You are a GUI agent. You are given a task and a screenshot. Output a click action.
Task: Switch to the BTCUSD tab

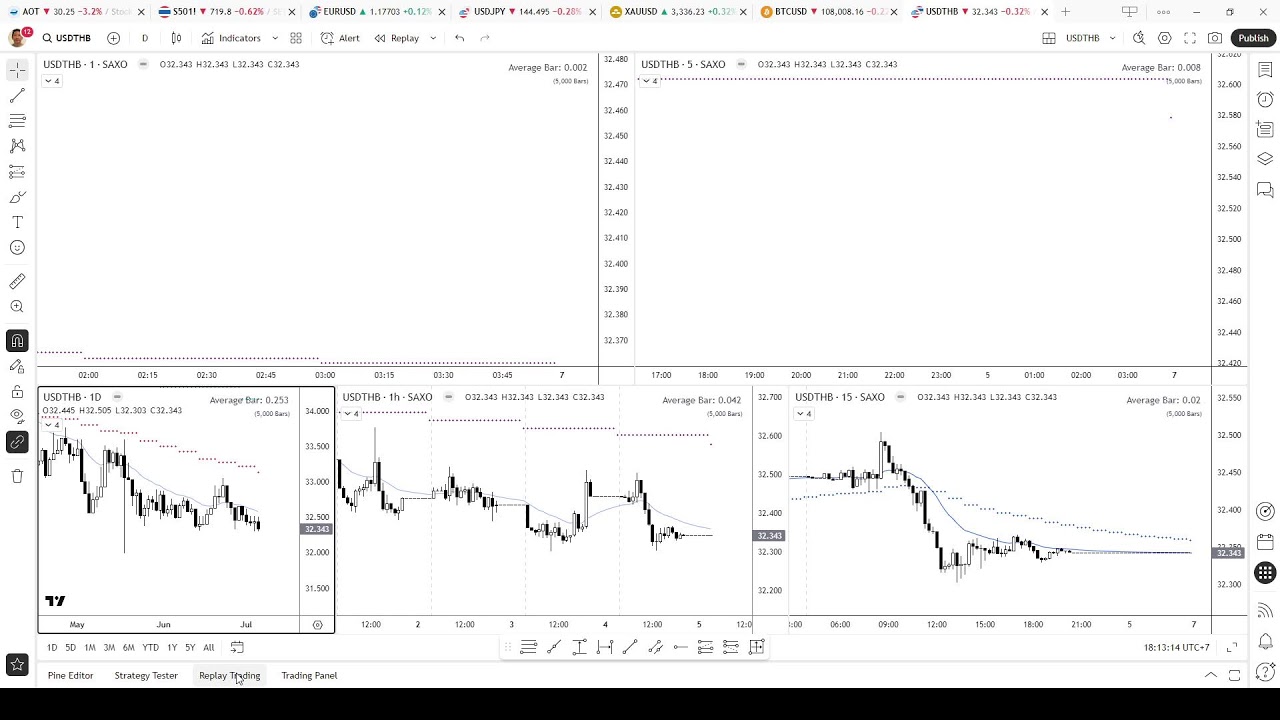click(826, 12)
